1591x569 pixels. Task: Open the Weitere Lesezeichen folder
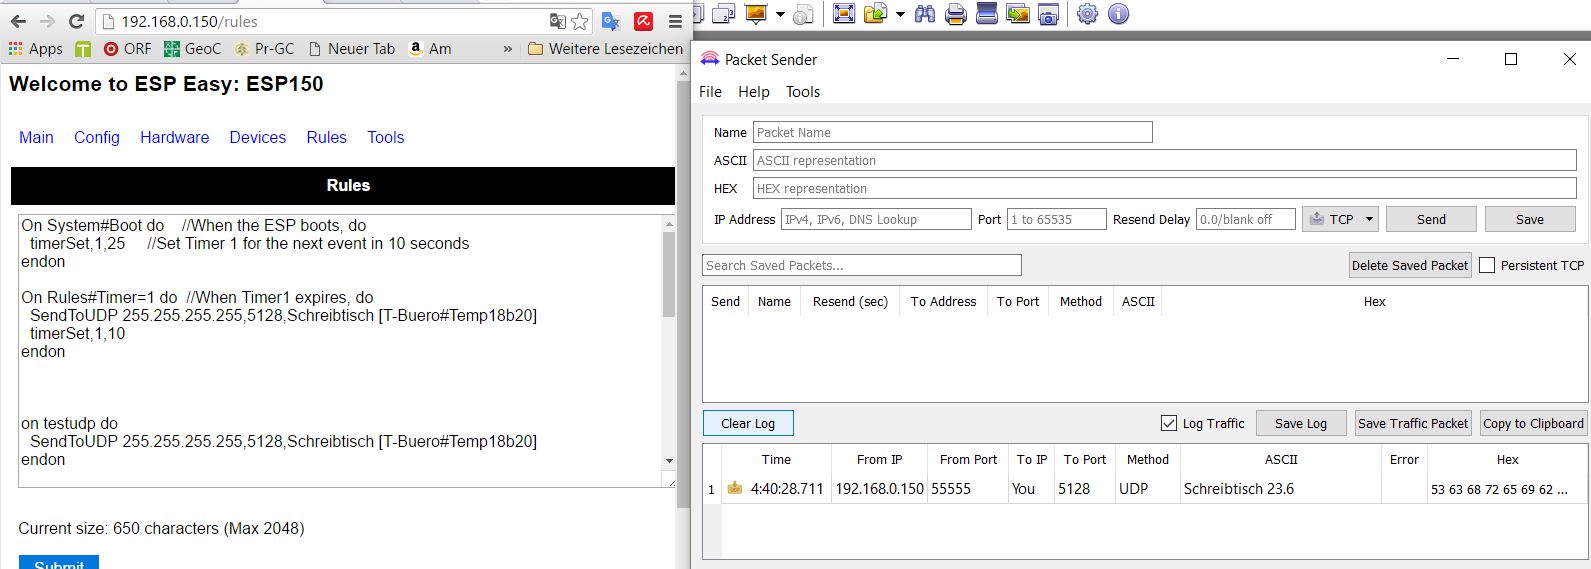605,48
